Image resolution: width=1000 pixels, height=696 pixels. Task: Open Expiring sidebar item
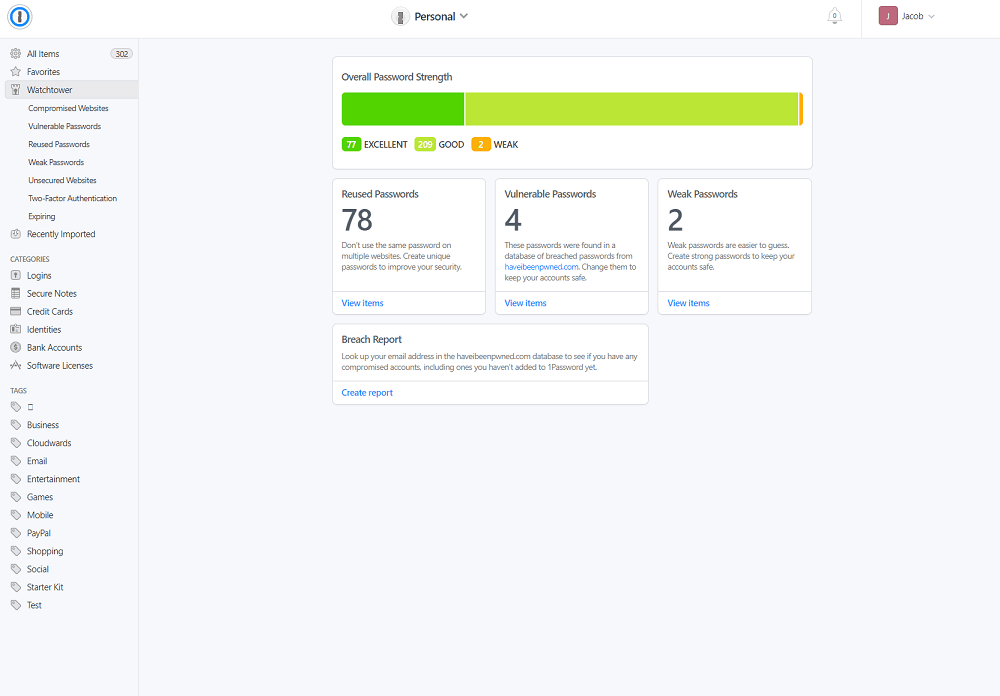point(41,216)
